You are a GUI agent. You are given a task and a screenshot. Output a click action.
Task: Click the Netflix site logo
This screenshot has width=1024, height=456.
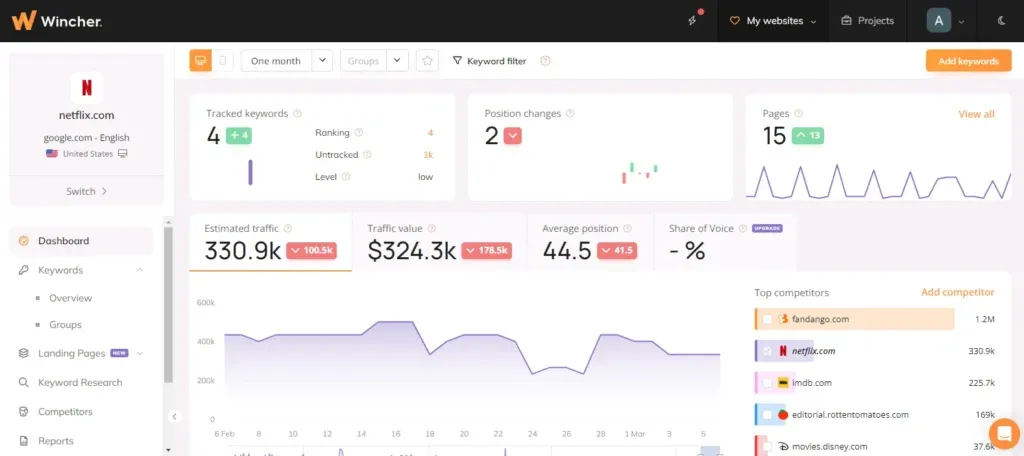coord(86,88)
